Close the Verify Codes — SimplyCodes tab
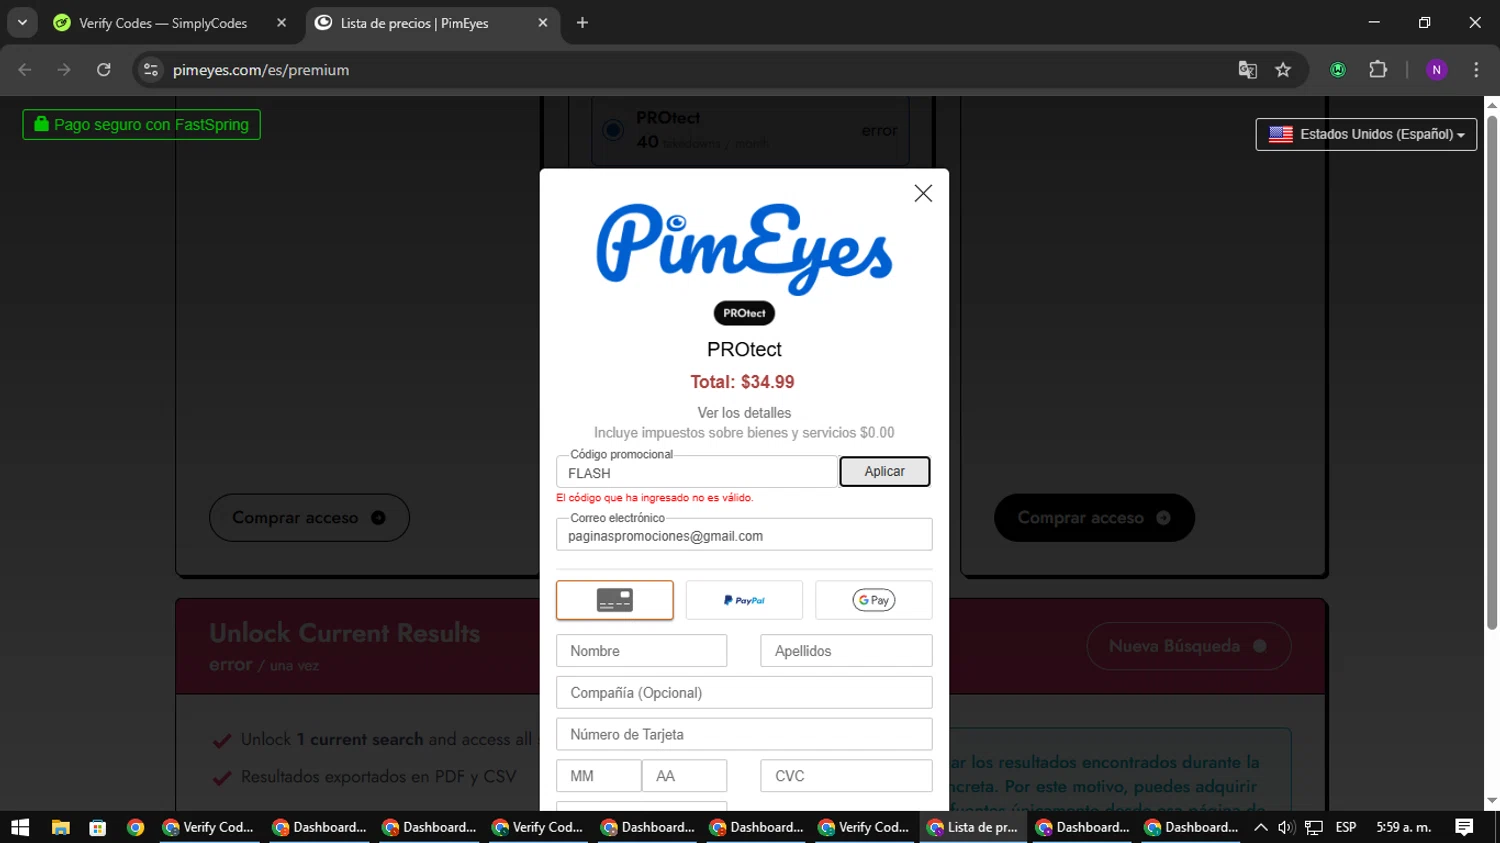The image size is (1500, 843). (x=281, y=23)
